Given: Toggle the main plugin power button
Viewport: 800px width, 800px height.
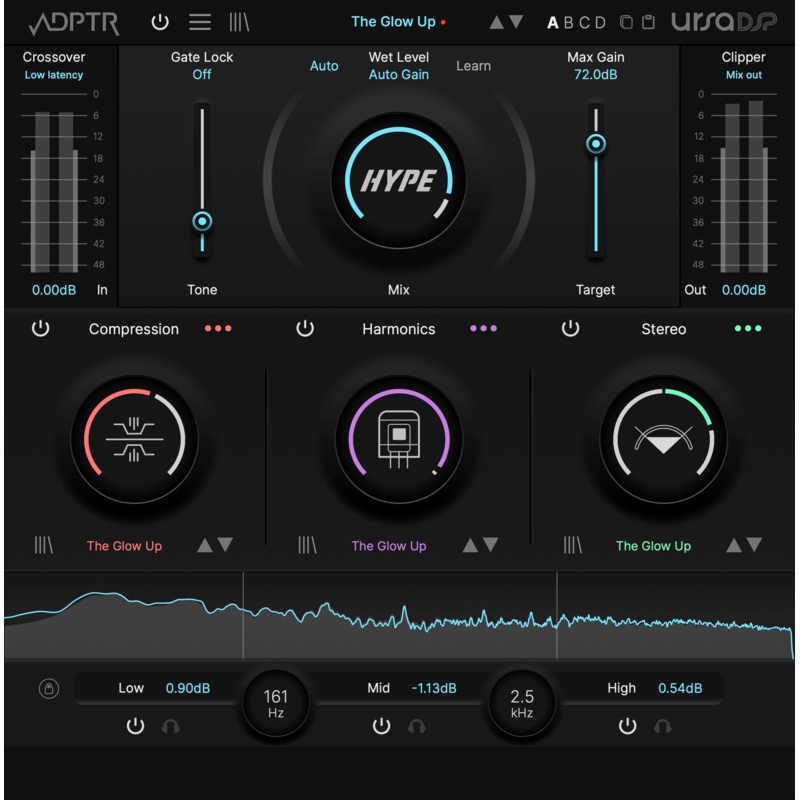Looking at the screenshot, I should pos(160,22).
